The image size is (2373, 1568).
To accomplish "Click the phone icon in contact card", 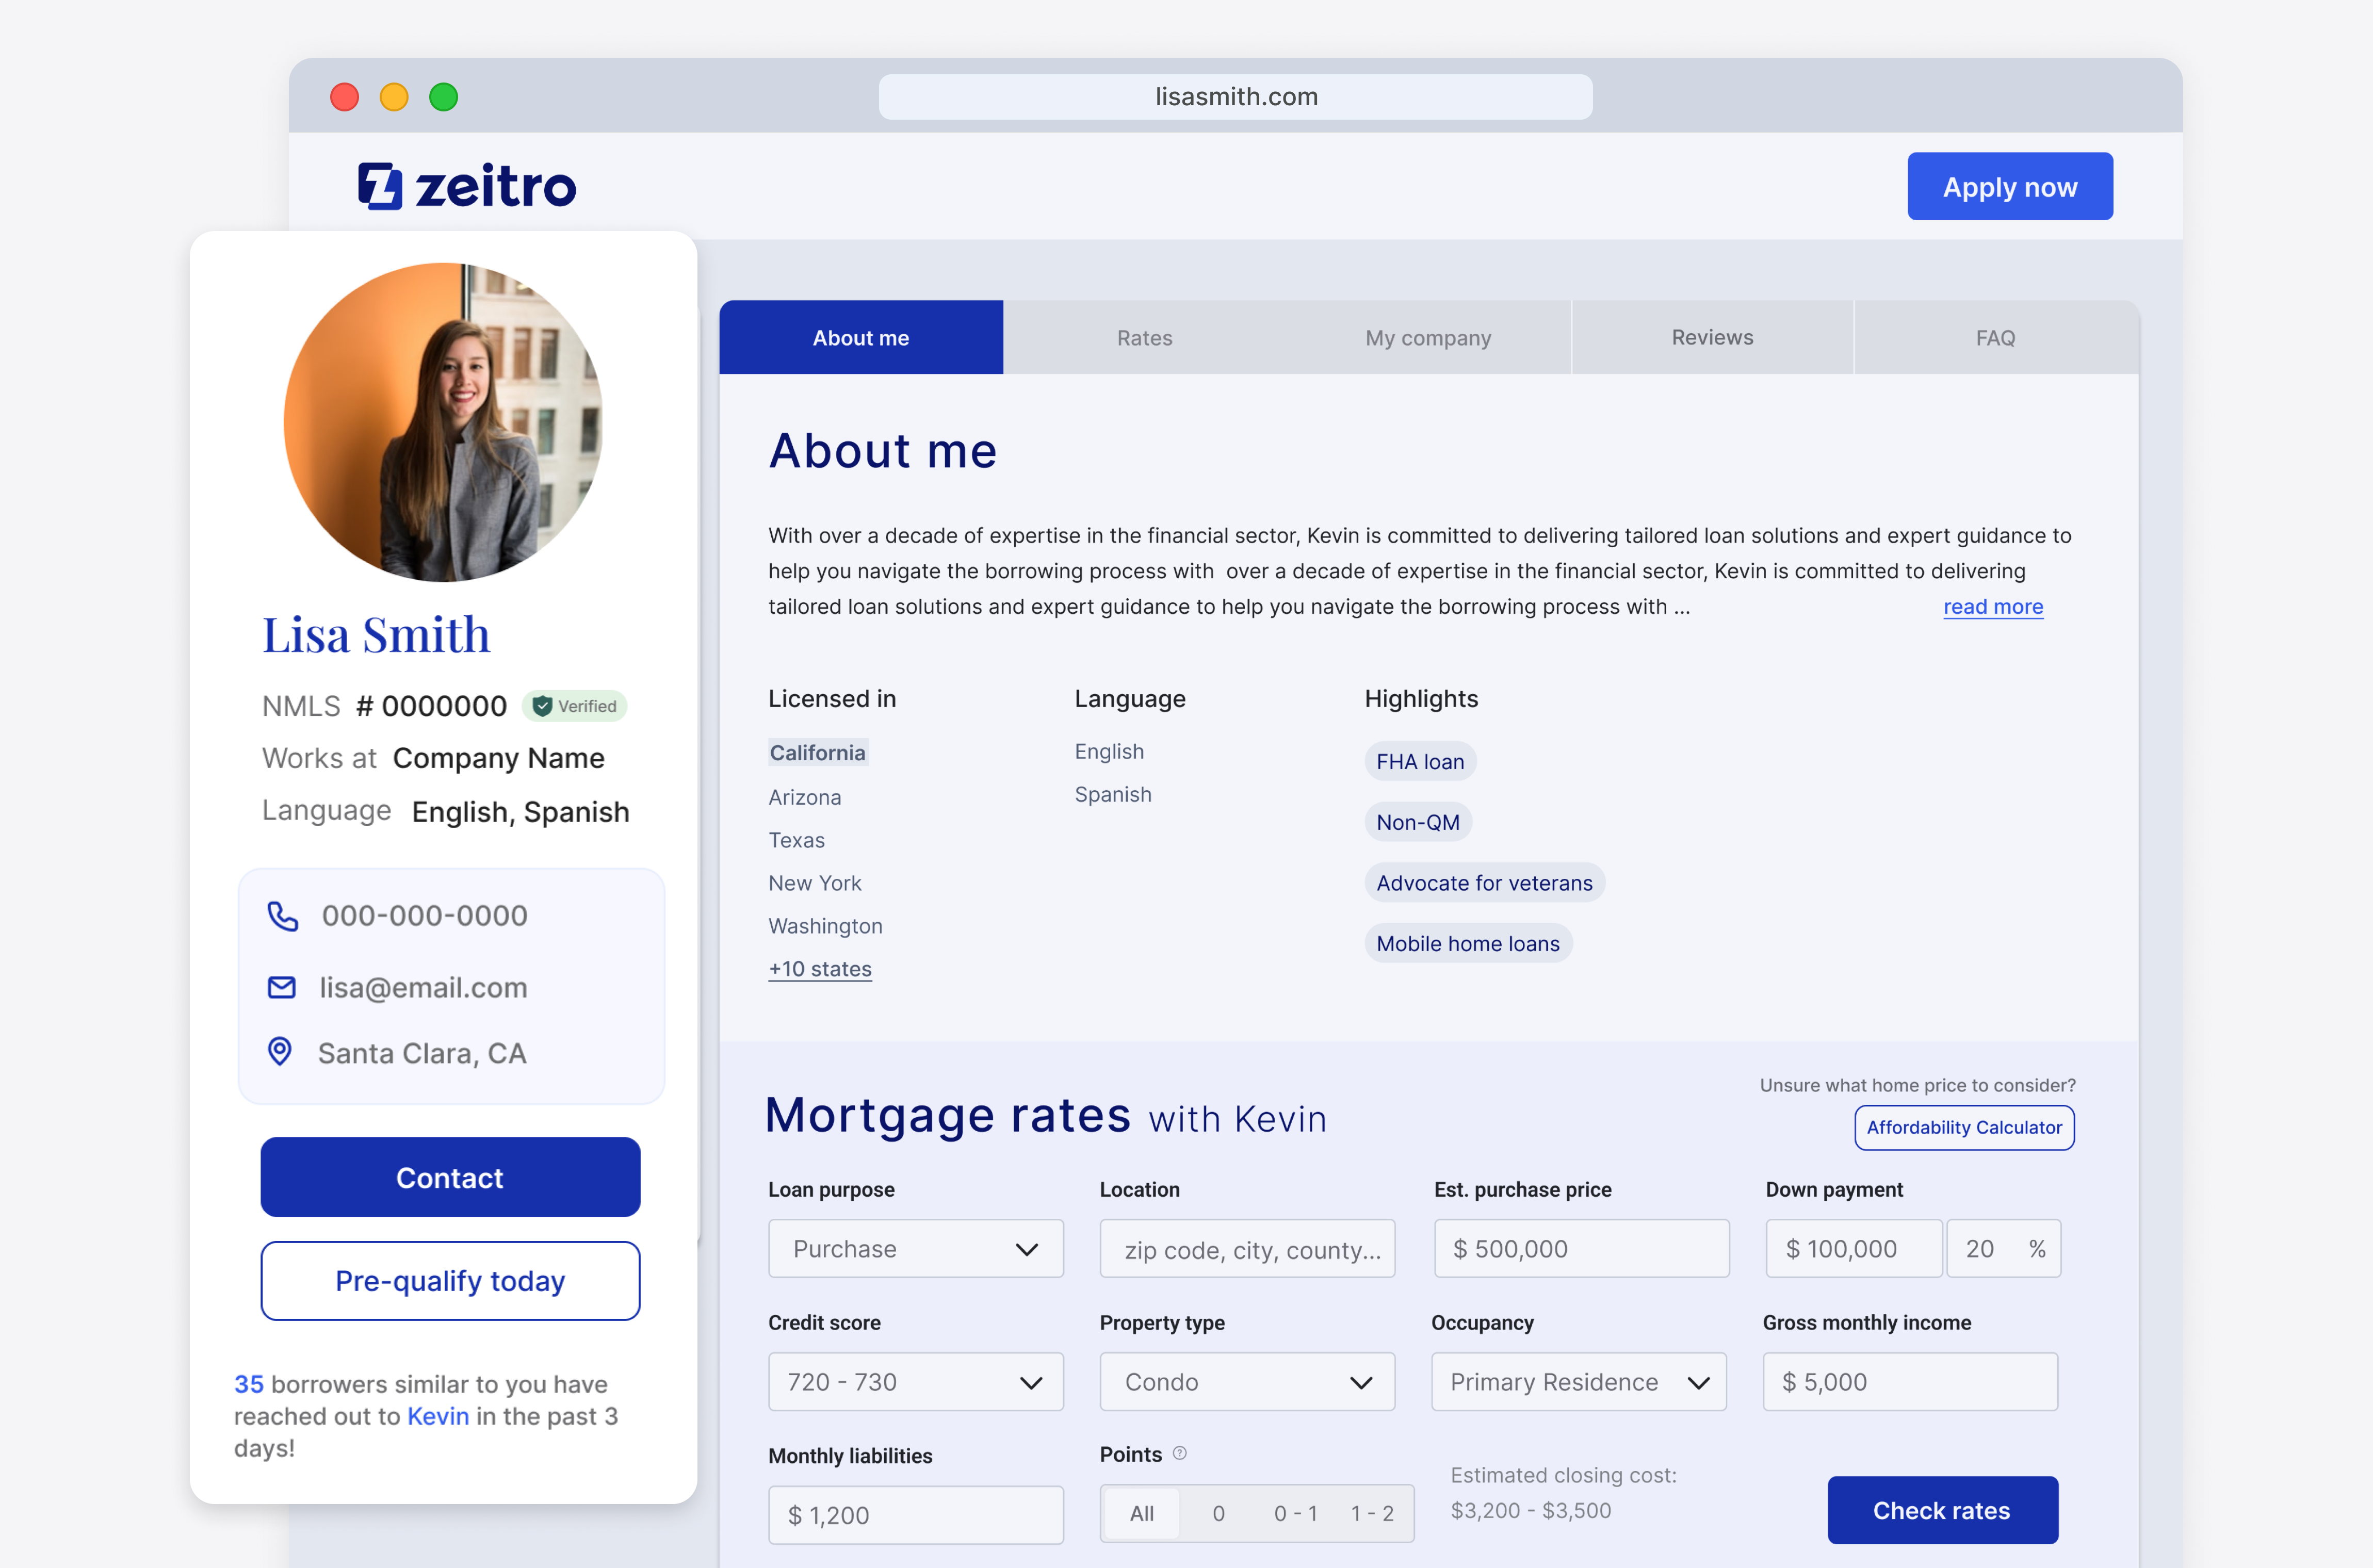I will click(282, 916).
